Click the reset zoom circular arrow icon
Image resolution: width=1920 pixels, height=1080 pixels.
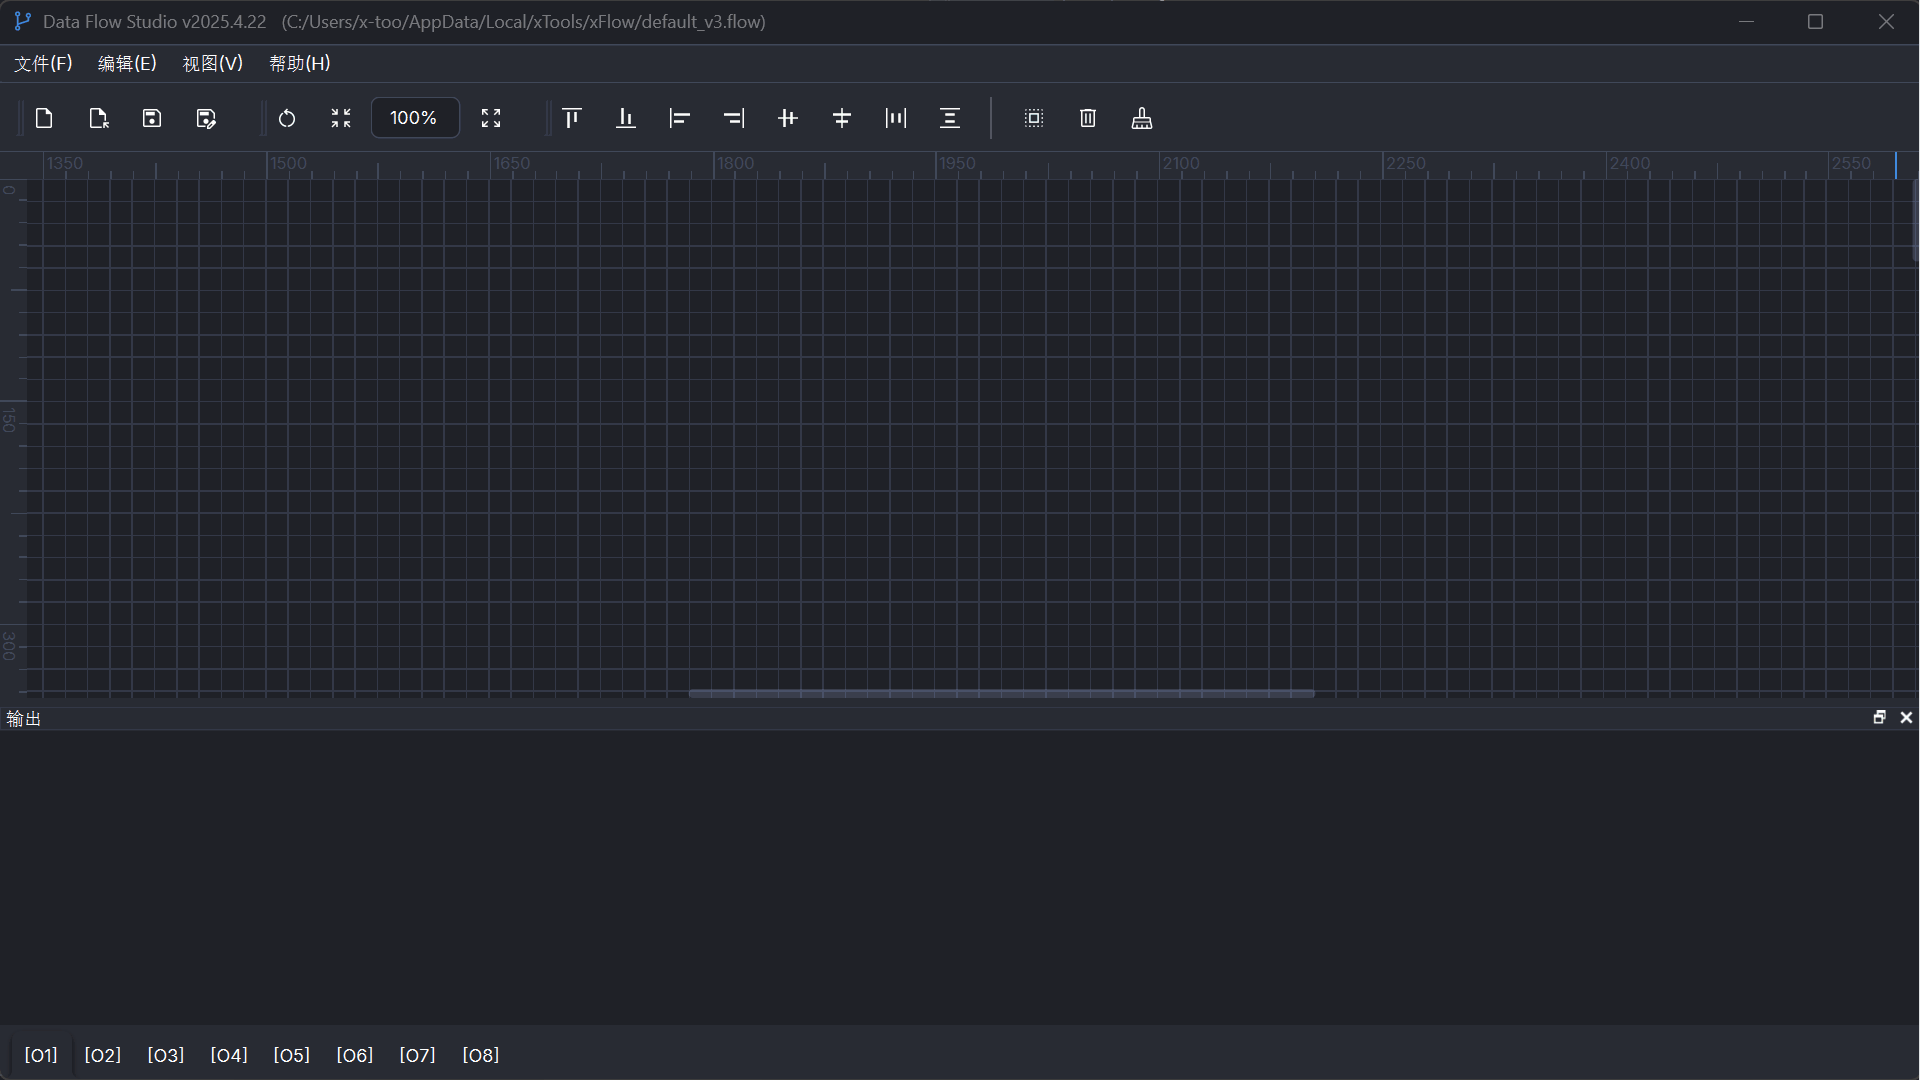pos(287,118)
